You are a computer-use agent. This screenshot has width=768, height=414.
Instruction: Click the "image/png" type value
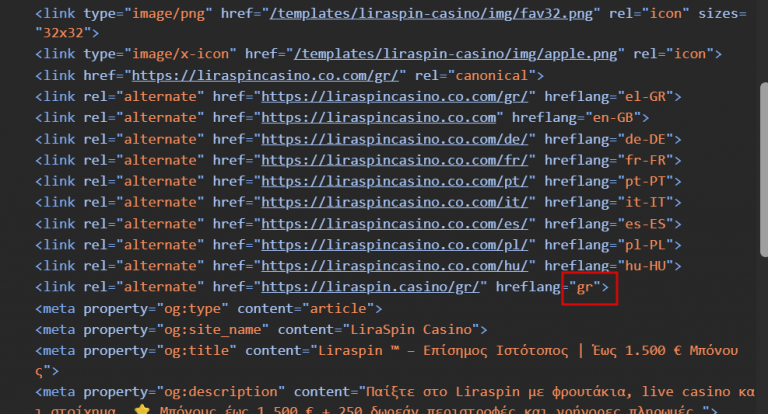(x=168, y=14)
